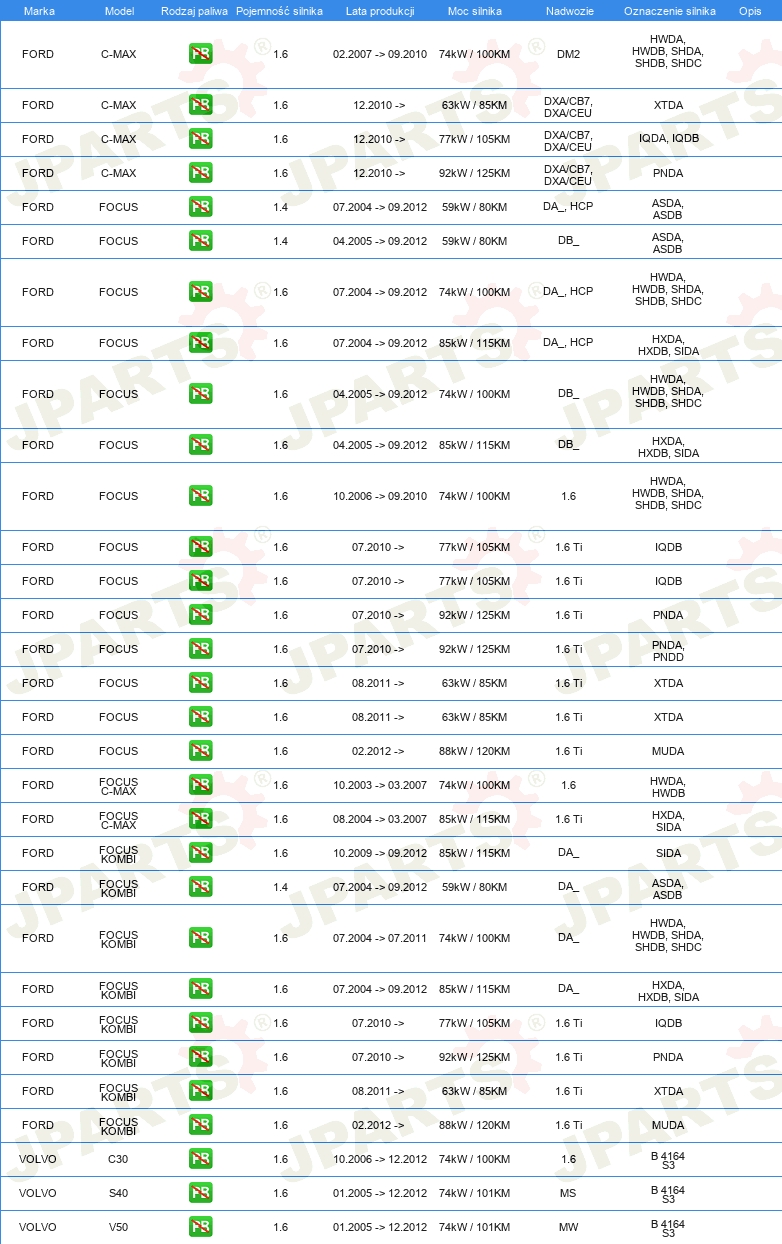Select the MS body cell
The image size is (782, 1244).
[x=568, y=1193]
